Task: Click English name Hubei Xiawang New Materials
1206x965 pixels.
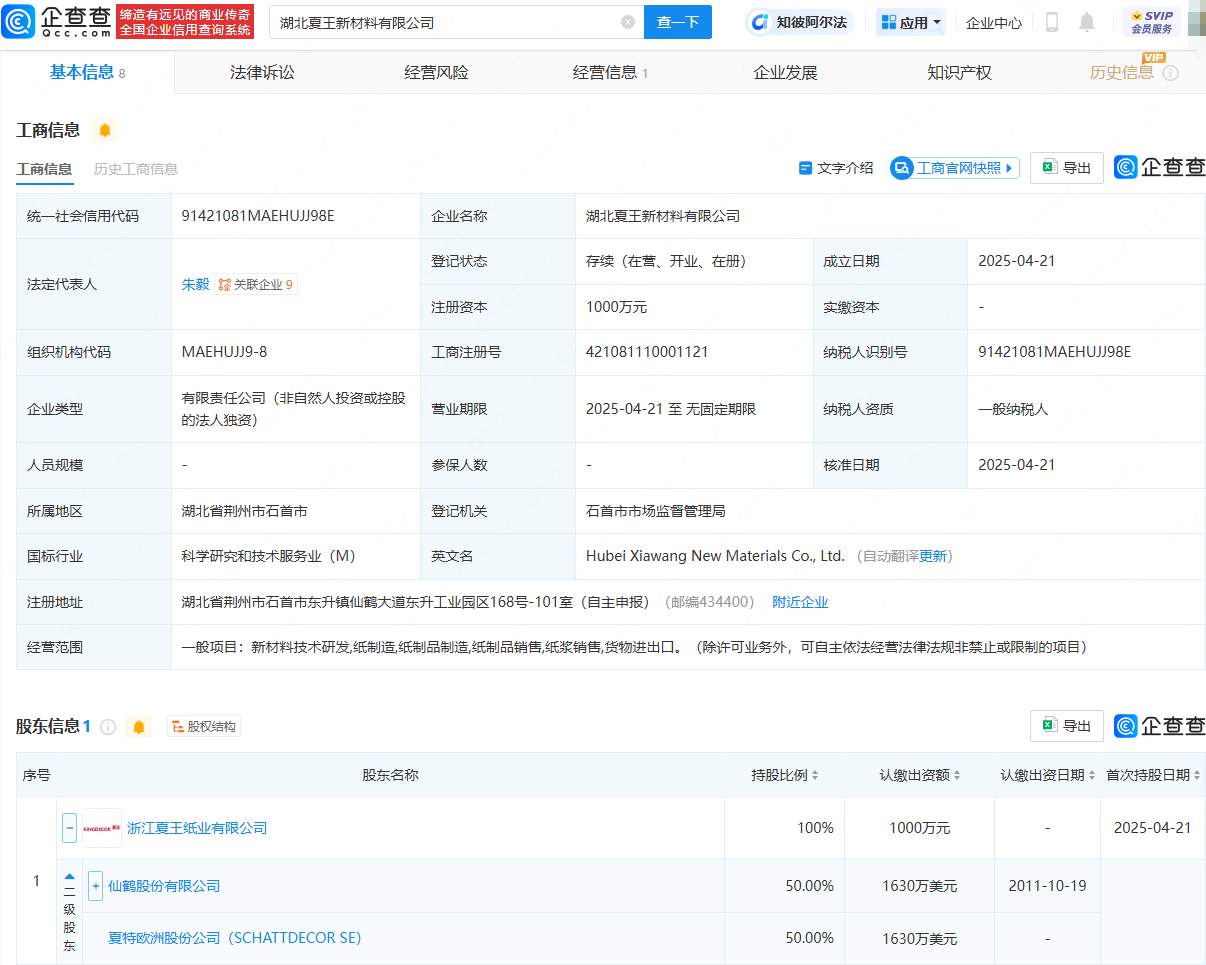Action: [716, 556]
